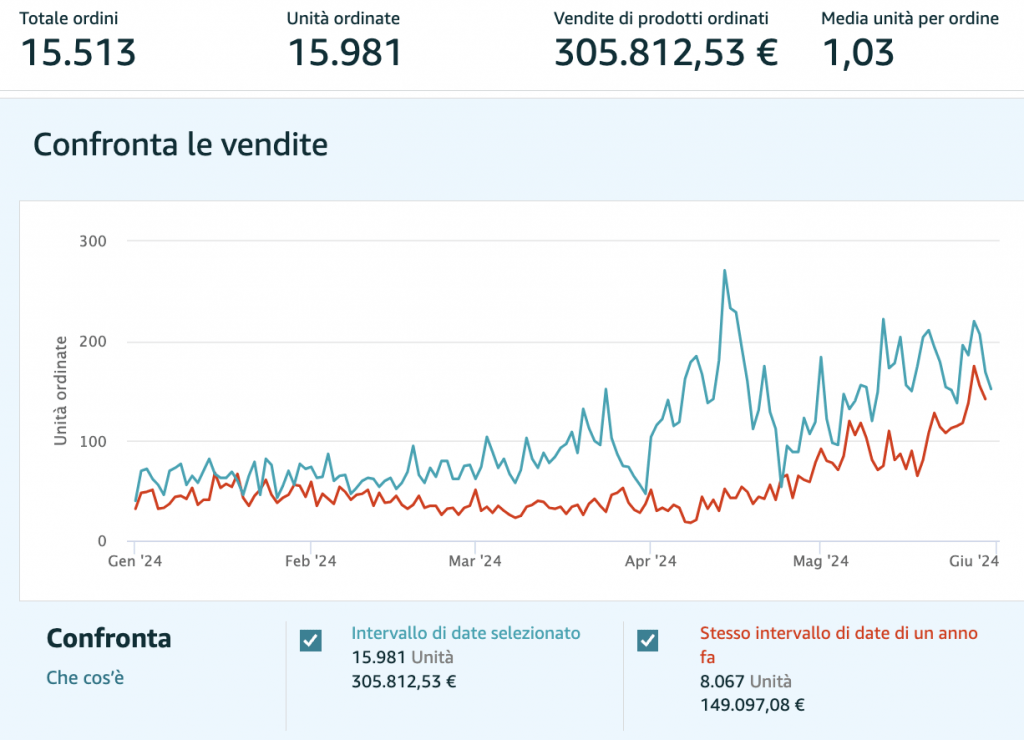Click the teal 'Intervallo di date selezionato' legend label

pyautogui.click(x=465, y=633)
